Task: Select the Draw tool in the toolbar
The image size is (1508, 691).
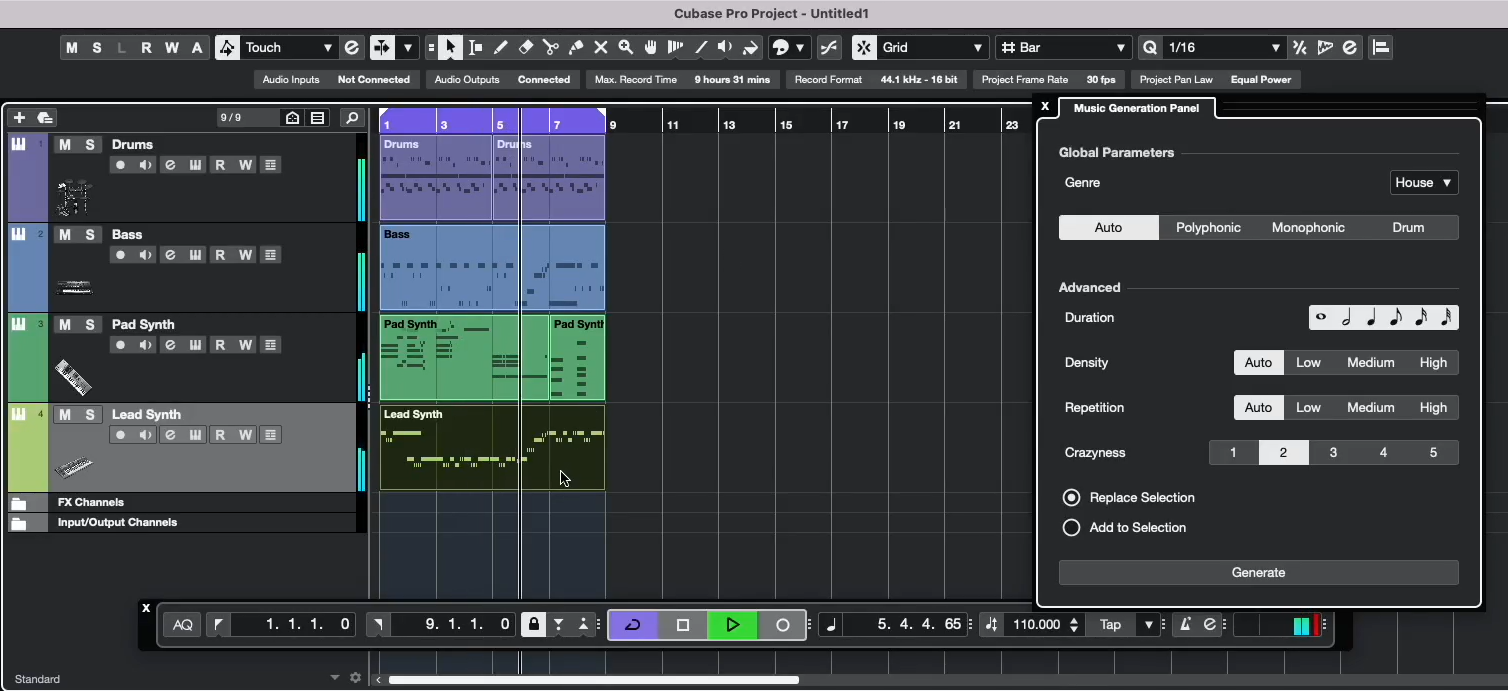Action: [501, 47]
